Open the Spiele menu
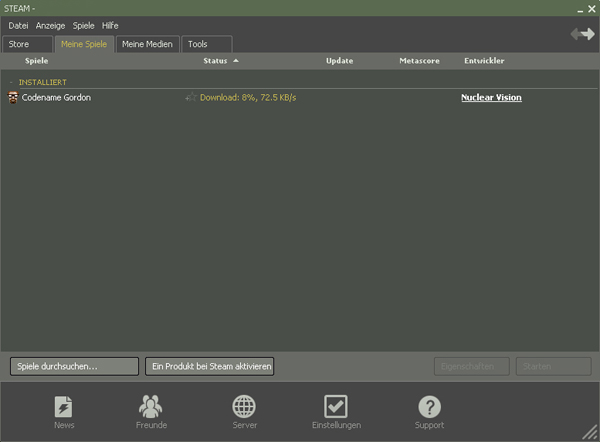 point(83,26)
